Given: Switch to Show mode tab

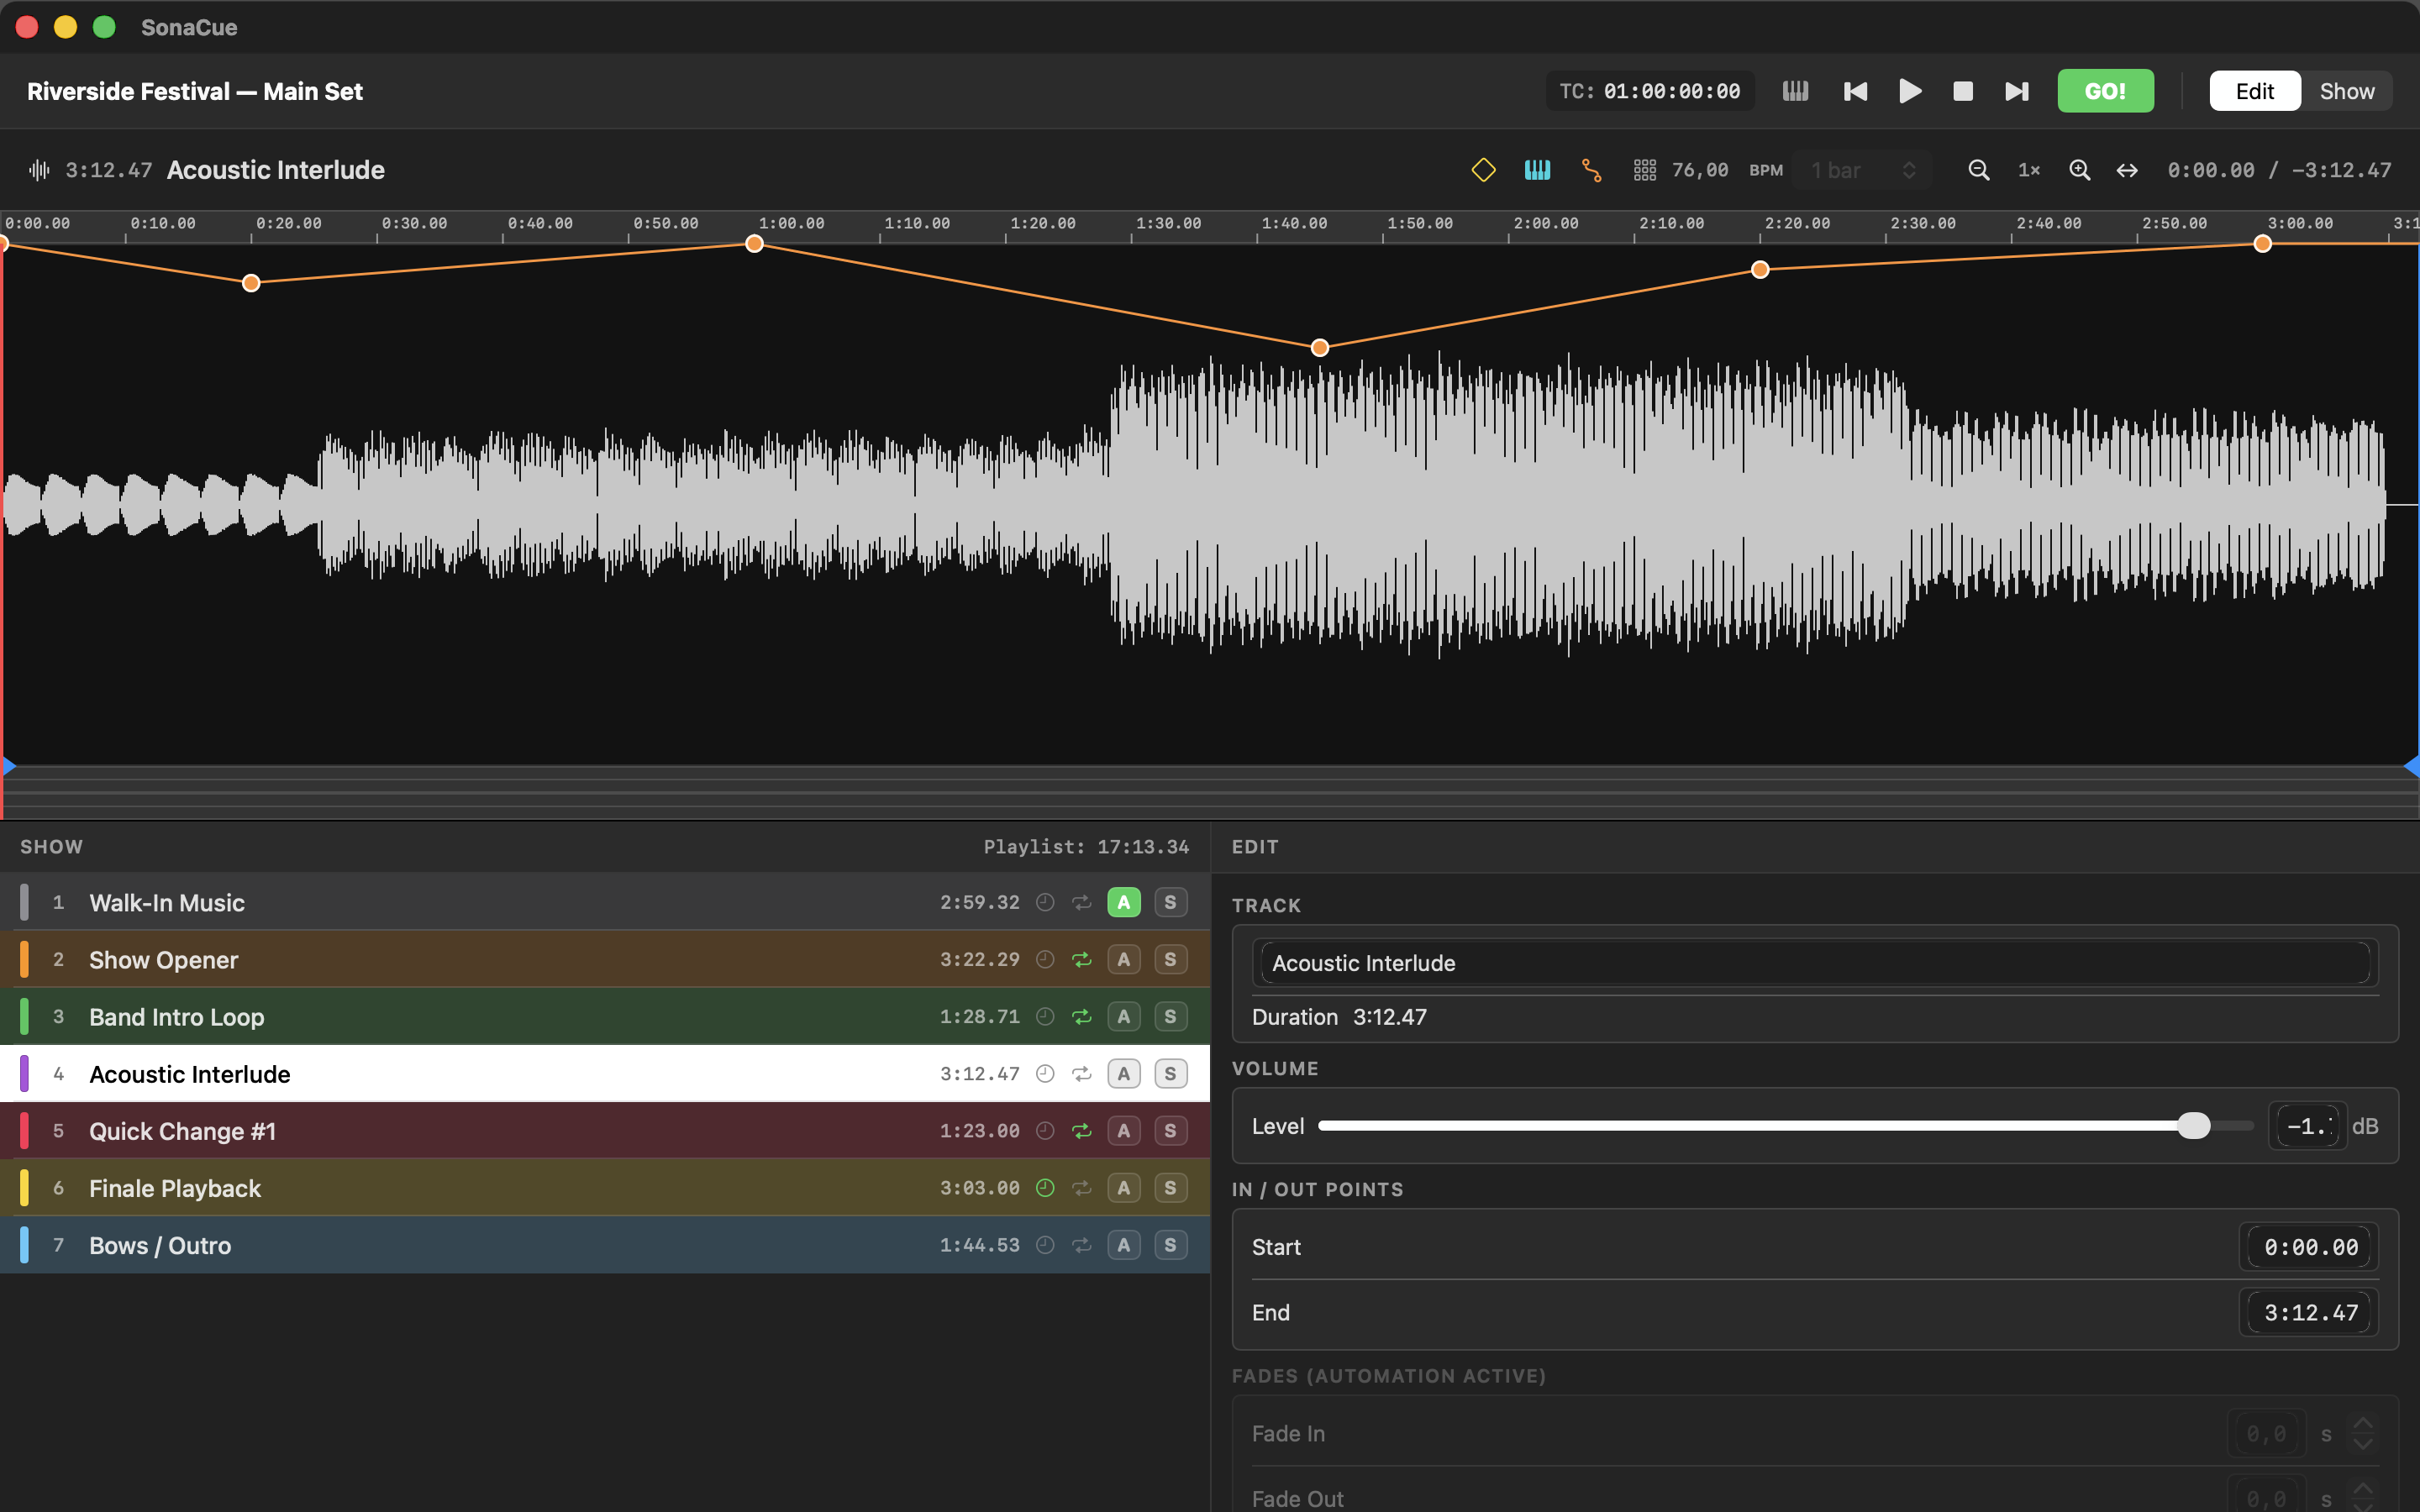Looking at the screenshot, I should click(2346, 91).
